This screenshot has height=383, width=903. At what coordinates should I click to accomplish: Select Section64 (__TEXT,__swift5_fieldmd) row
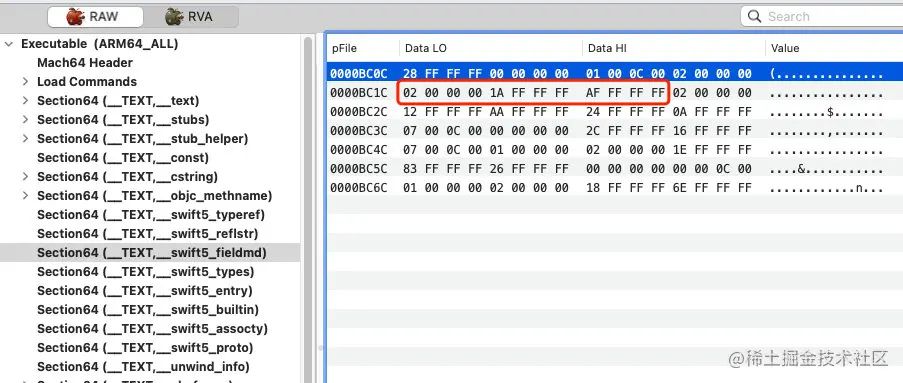[x=151, y=253]
